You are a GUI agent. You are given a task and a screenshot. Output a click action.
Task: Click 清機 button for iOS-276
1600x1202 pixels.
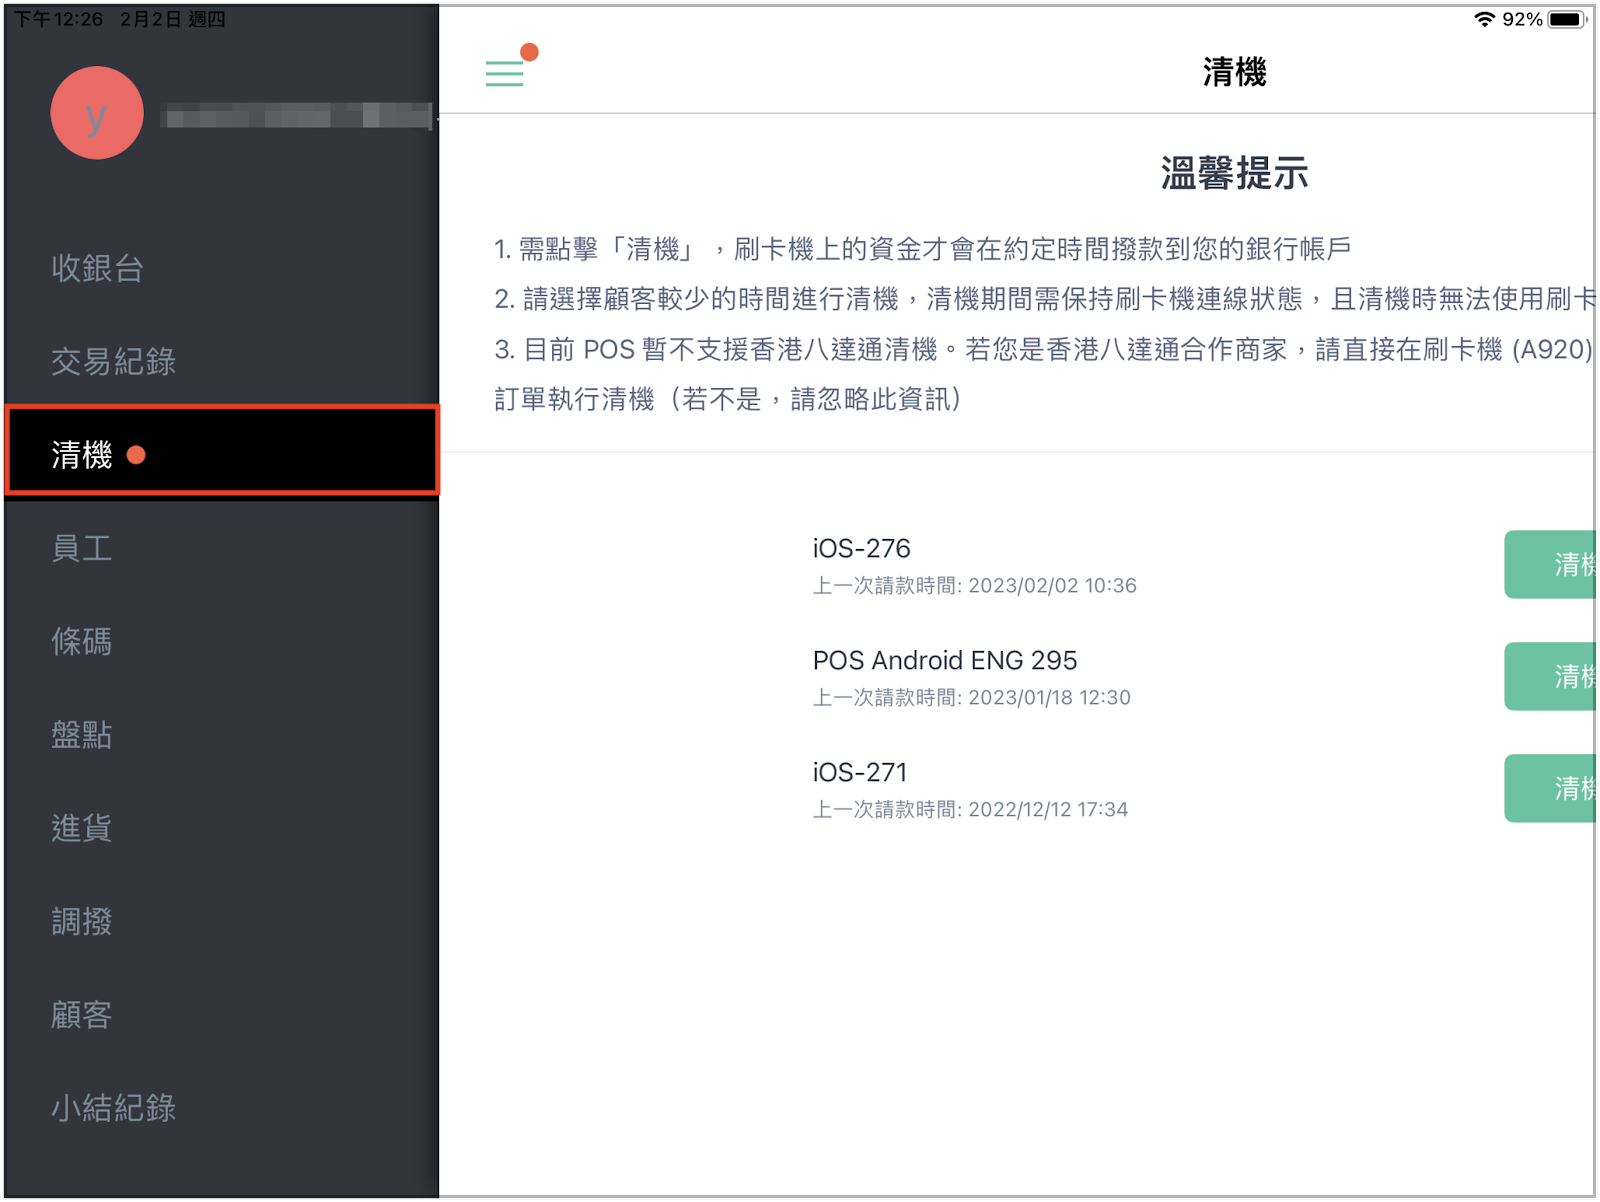[1550, 565]
